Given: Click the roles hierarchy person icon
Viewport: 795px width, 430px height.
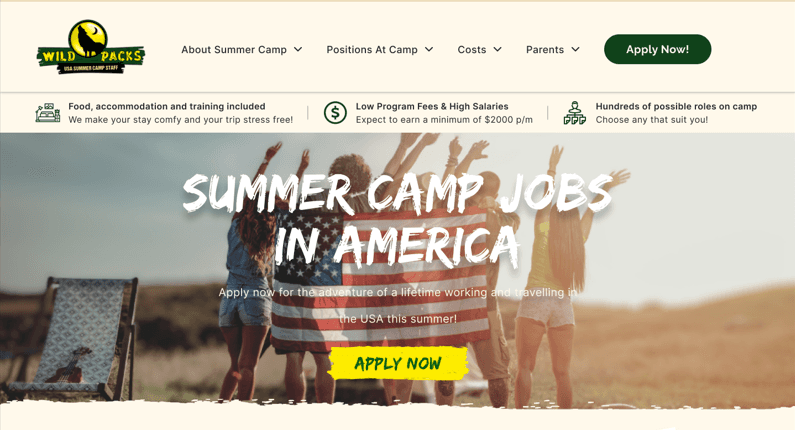Looking at the screenshot, I should coord(574,113).
